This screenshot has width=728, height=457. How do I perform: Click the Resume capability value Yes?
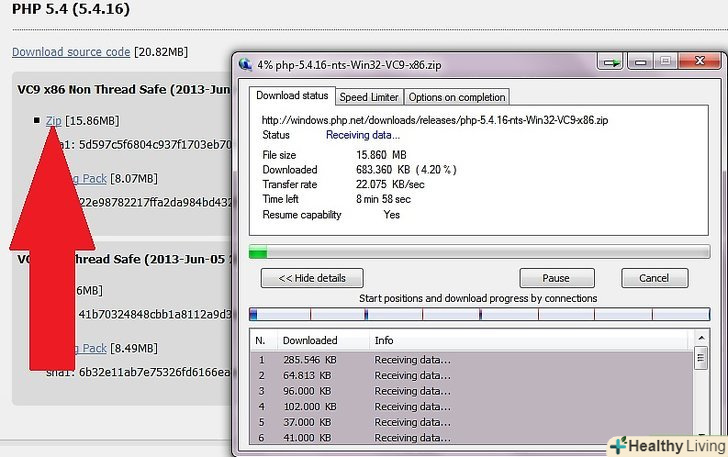click(x=391, y=215)
